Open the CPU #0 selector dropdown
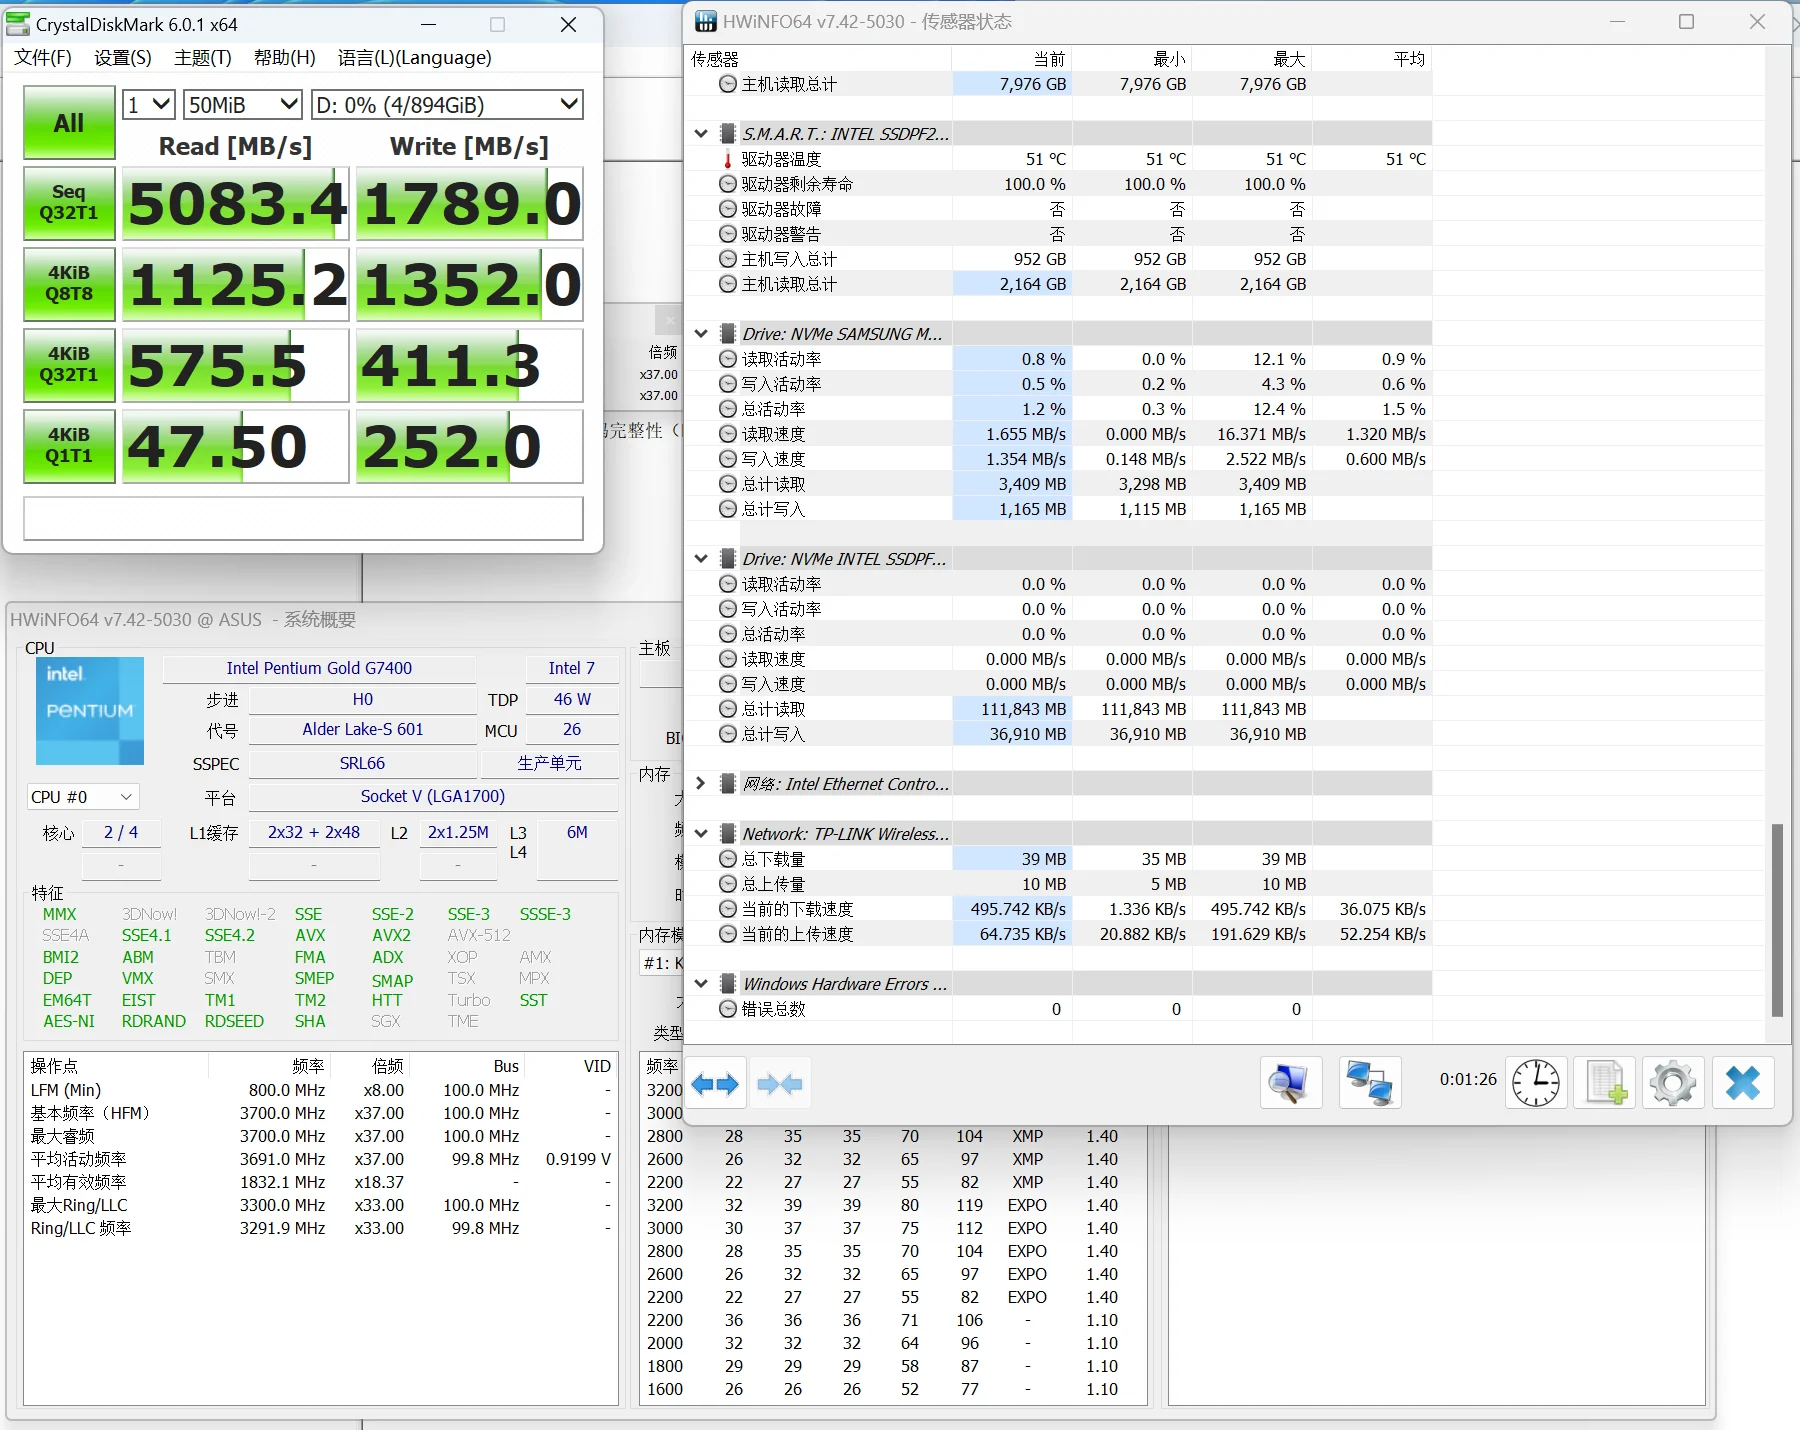The height and width of the screenshot is (1430, 1800). 82,797
